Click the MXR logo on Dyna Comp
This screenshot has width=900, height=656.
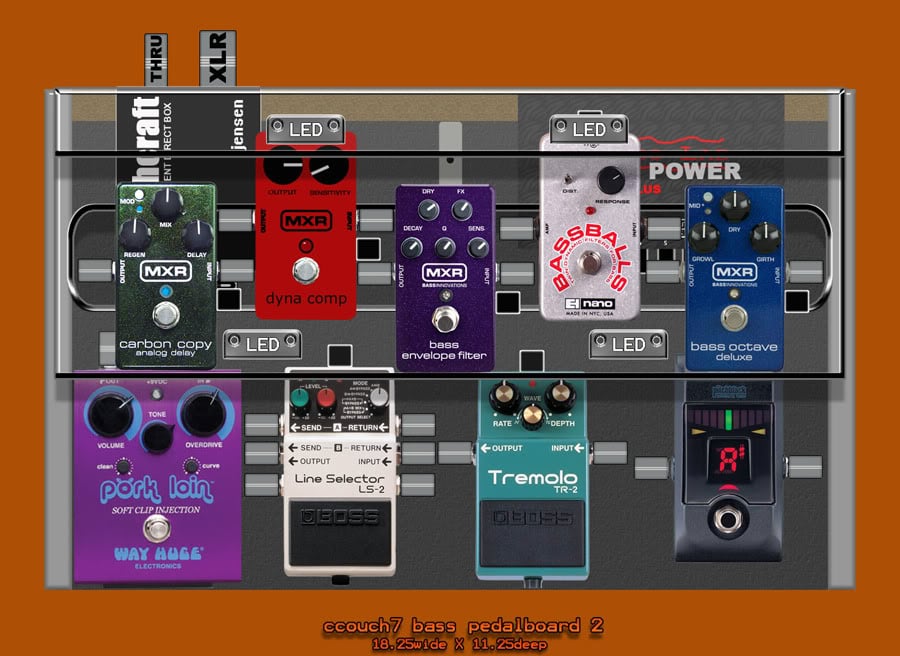click(306, 221)
